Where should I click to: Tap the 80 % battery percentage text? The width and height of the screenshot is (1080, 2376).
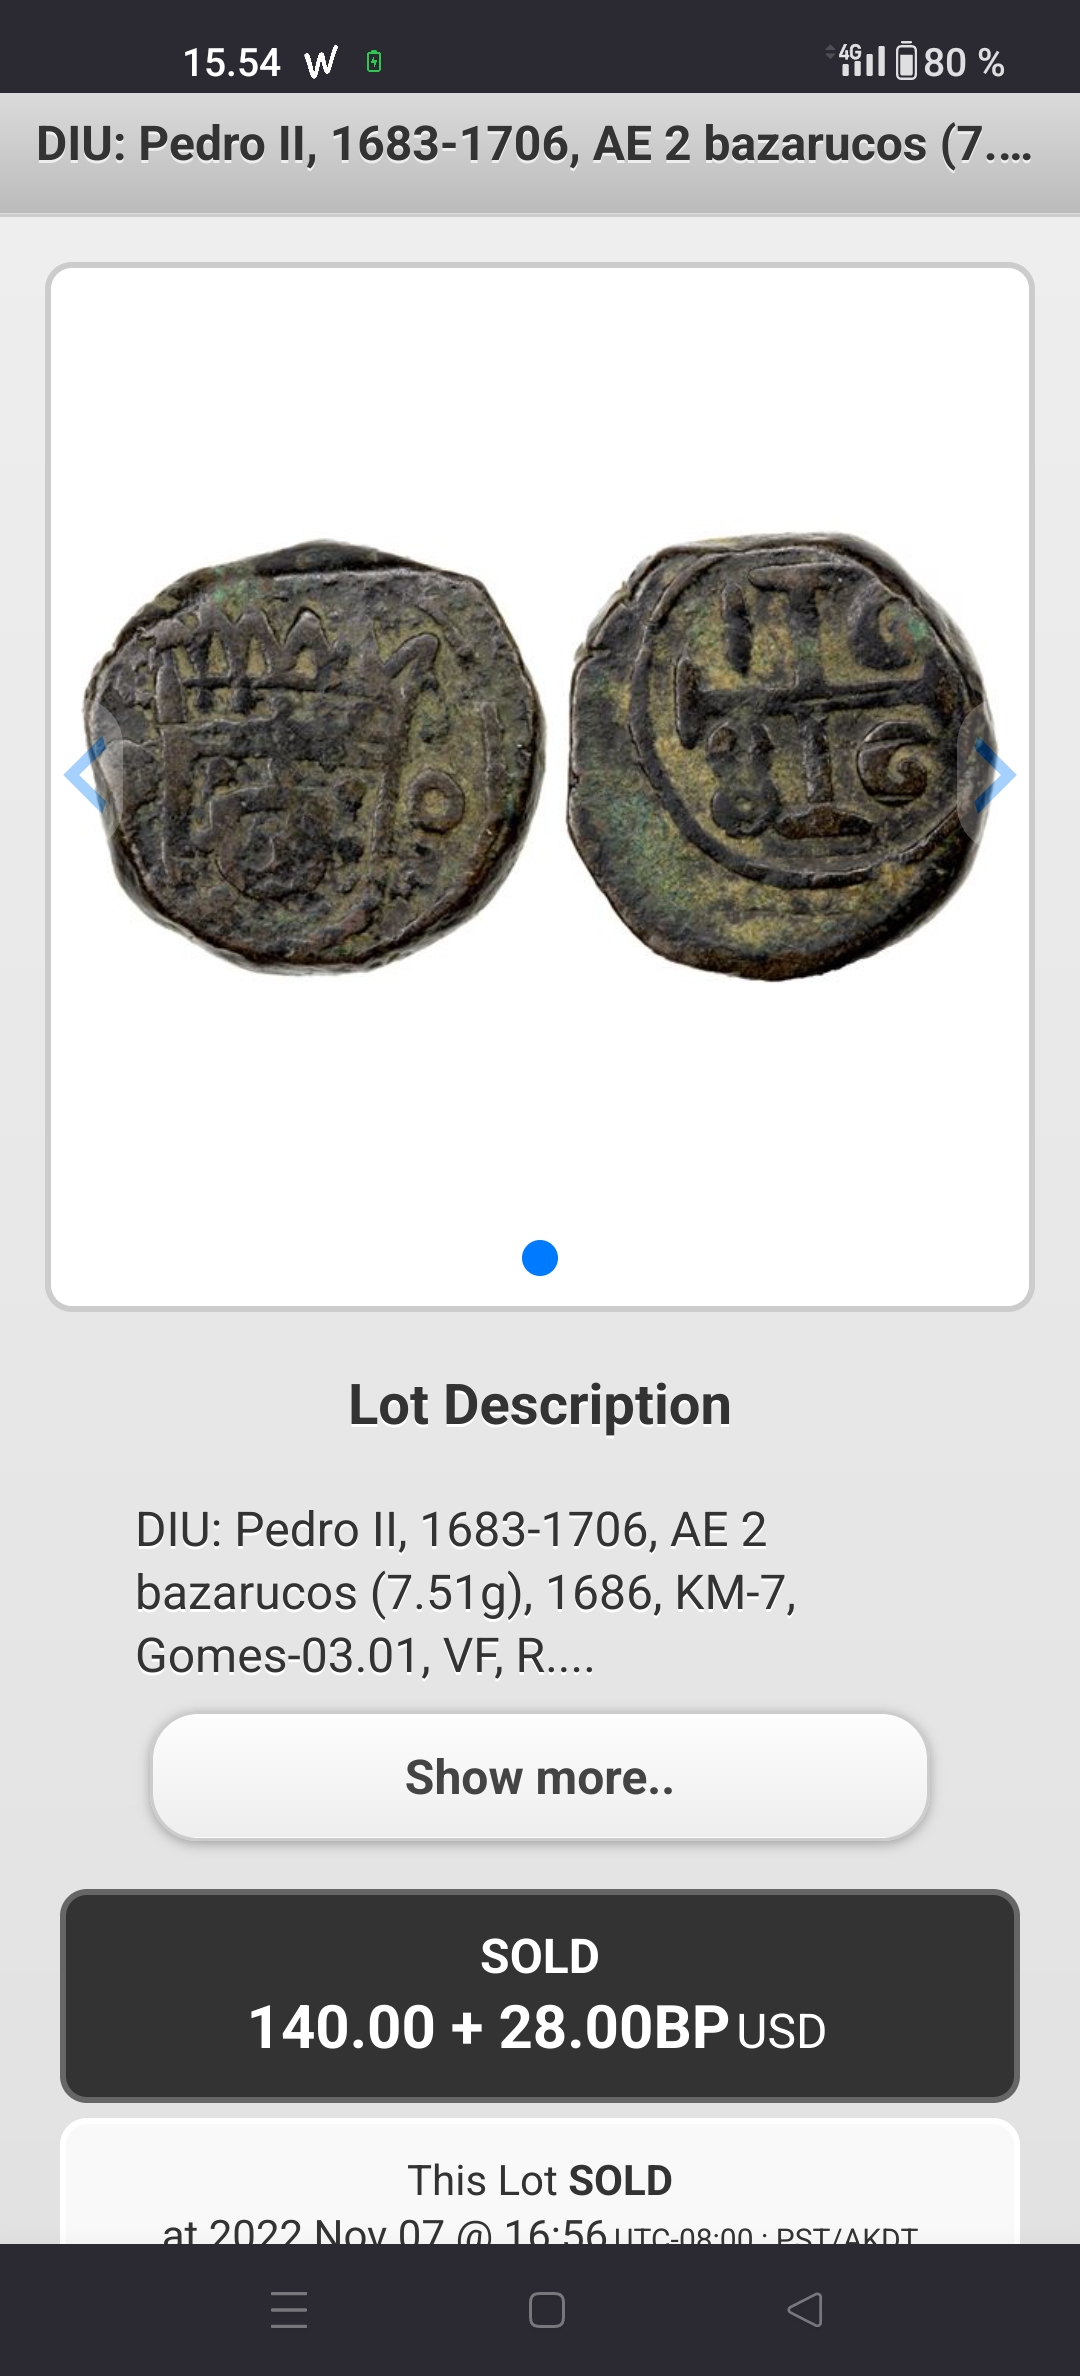point(964,63)
